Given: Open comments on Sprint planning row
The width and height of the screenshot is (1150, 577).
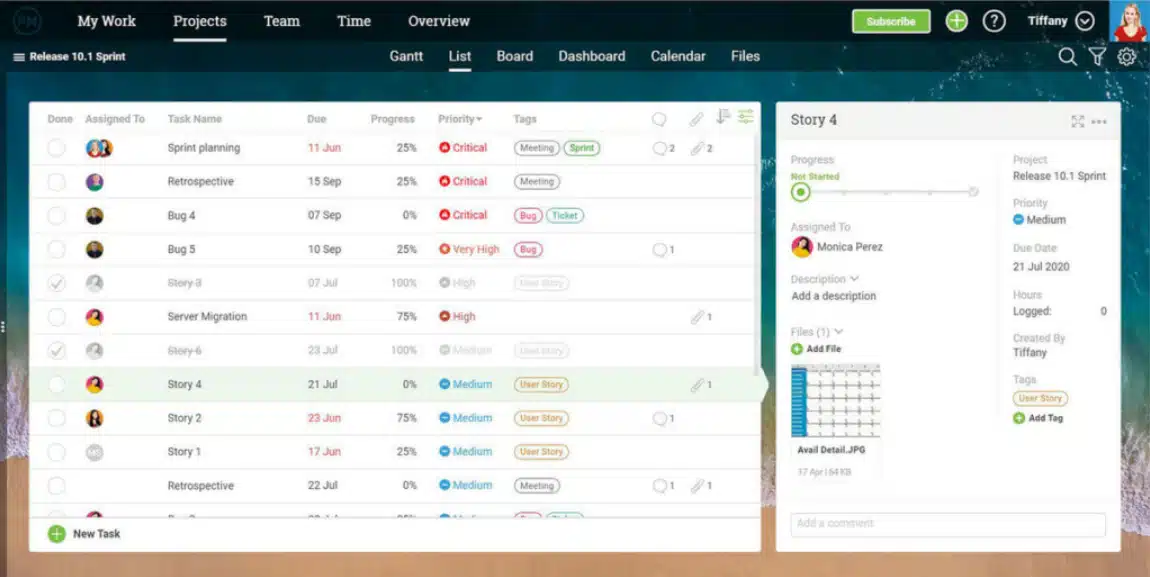Looking at the screenshot, I should pyautogui.click(x=663, y=148).
